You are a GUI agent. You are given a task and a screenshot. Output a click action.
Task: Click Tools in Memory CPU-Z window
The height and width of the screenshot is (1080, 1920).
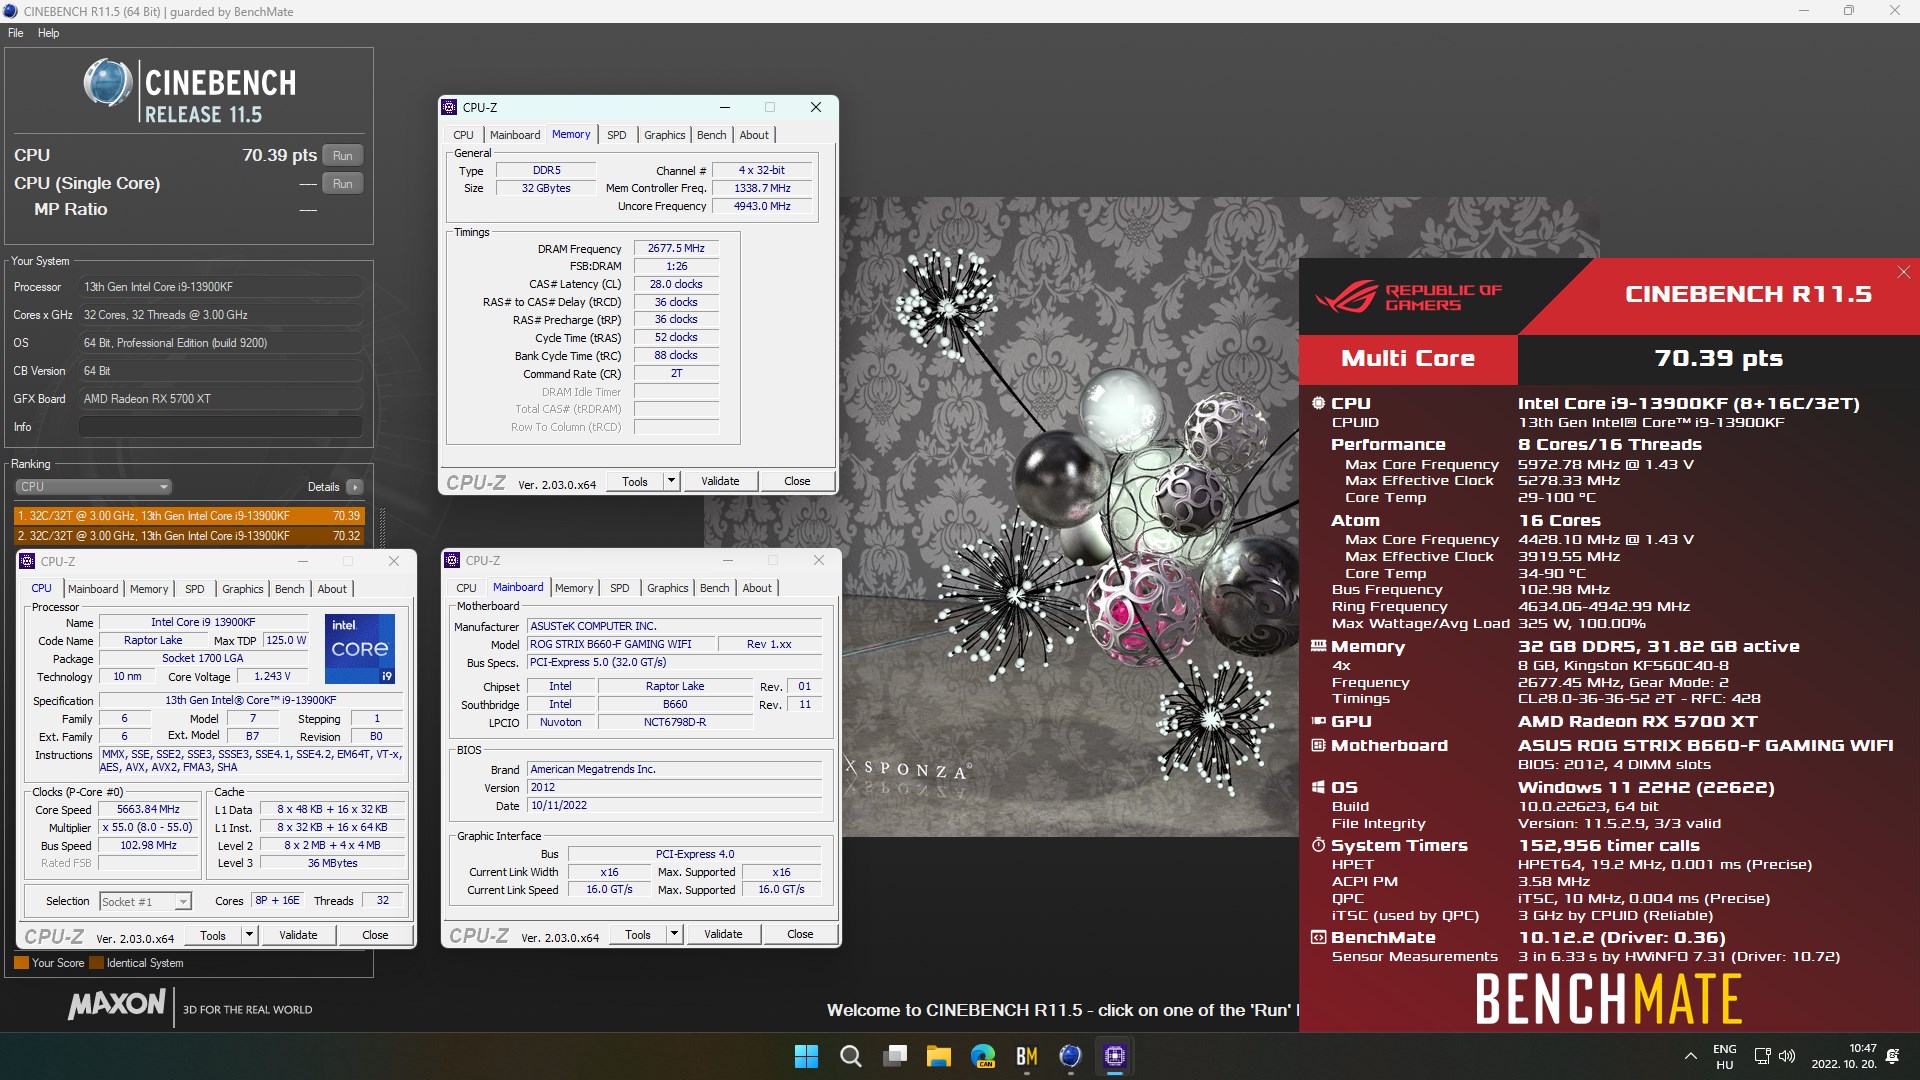635,481
